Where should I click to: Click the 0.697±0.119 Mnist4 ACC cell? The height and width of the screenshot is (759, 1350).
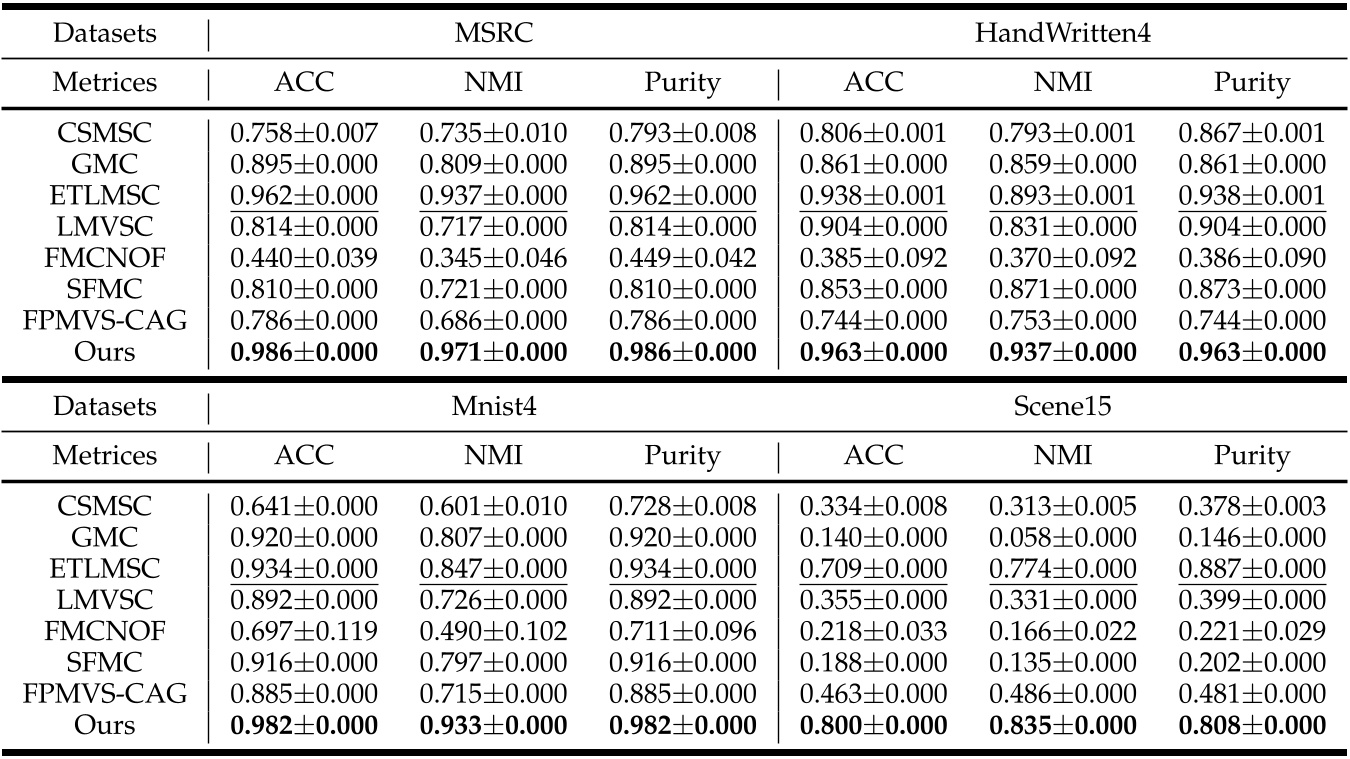304,632
